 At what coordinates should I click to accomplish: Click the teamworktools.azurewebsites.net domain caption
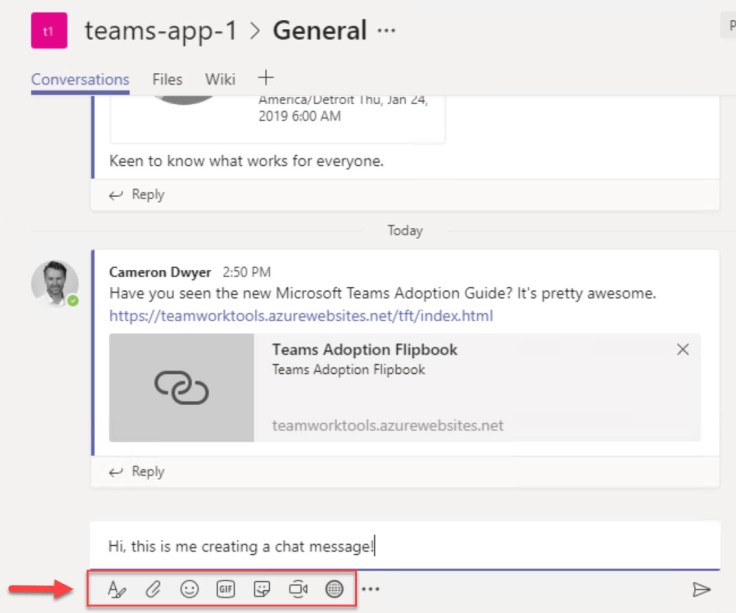[x=388, y=425]
